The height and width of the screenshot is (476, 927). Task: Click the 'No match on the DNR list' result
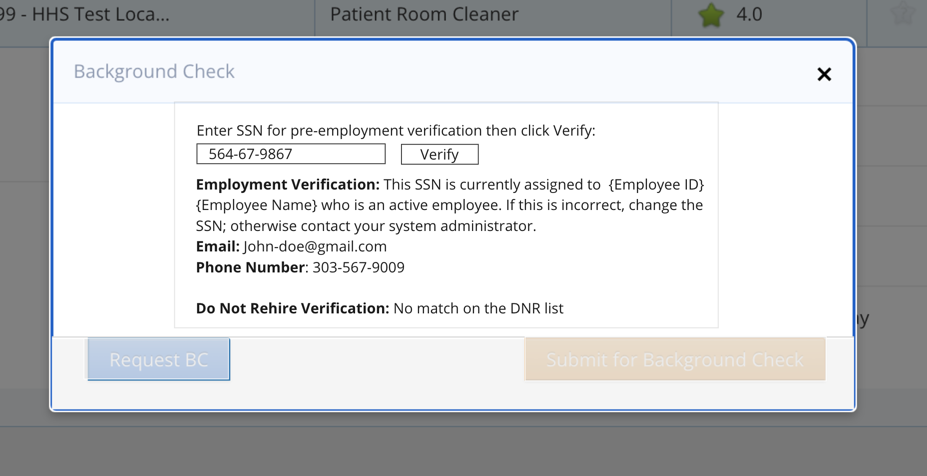tap(478, 308)
